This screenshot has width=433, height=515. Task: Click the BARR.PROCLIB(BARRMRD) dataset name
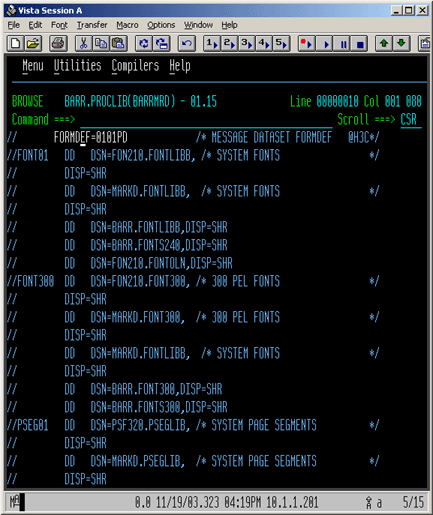click(120, 102)
